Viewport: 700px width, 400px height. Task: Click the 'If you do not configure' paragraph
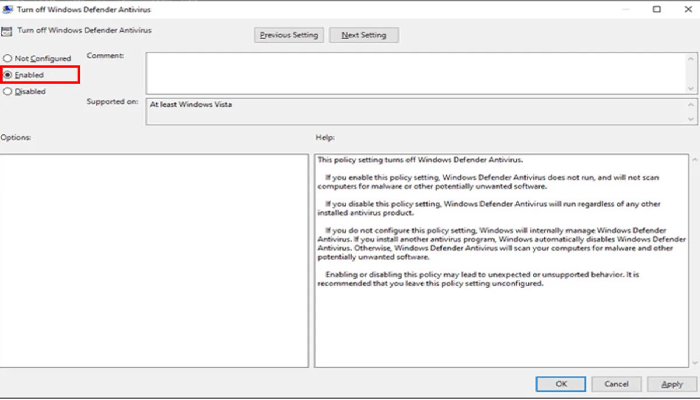click(x=502, y=243)
